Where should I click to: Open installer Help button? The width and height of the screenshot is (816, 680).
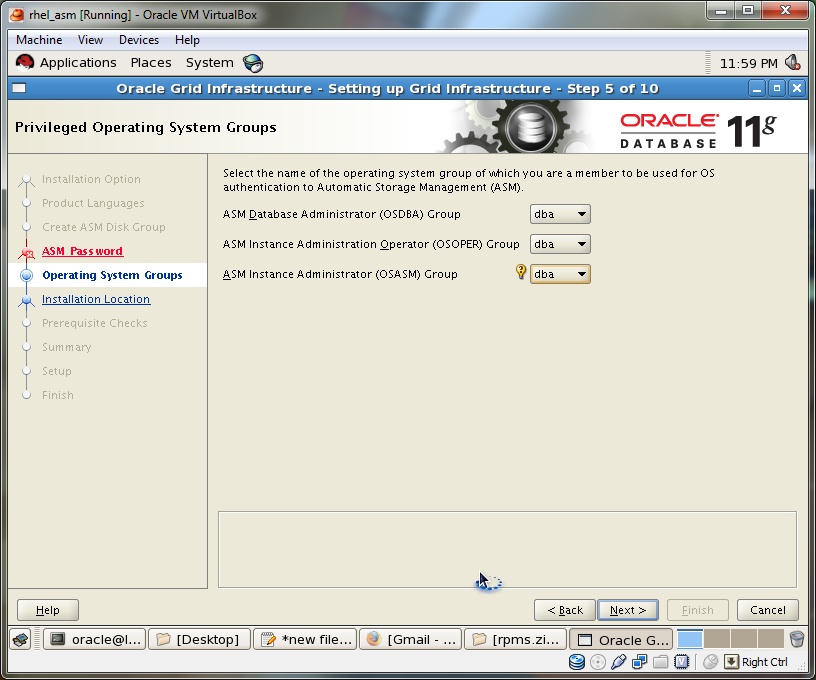pos(48,610)
